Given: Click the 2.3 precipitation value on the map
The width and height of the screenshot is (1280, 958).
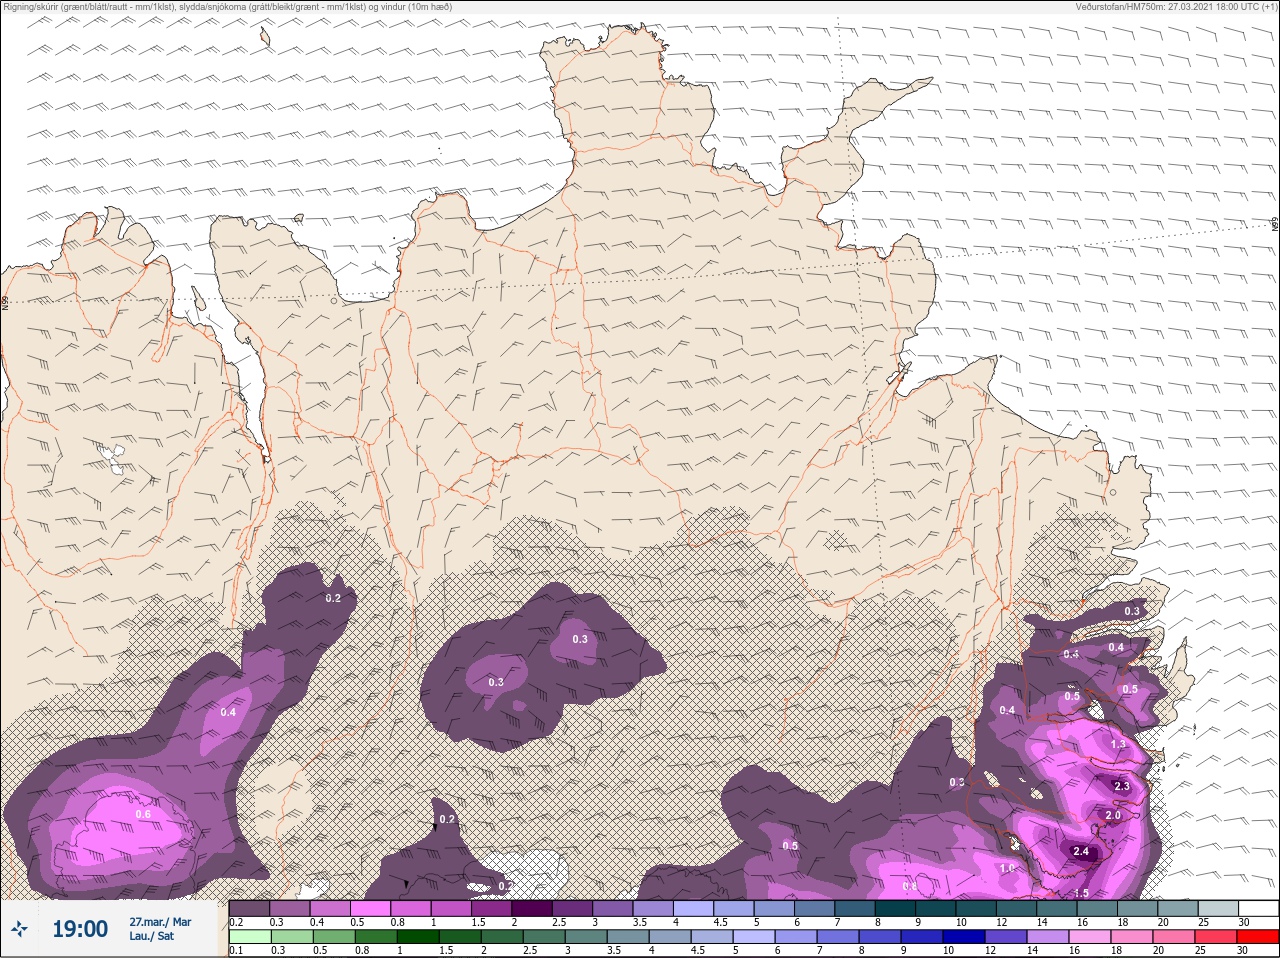Looking at the screenshot, I should tap(1122, 786).
